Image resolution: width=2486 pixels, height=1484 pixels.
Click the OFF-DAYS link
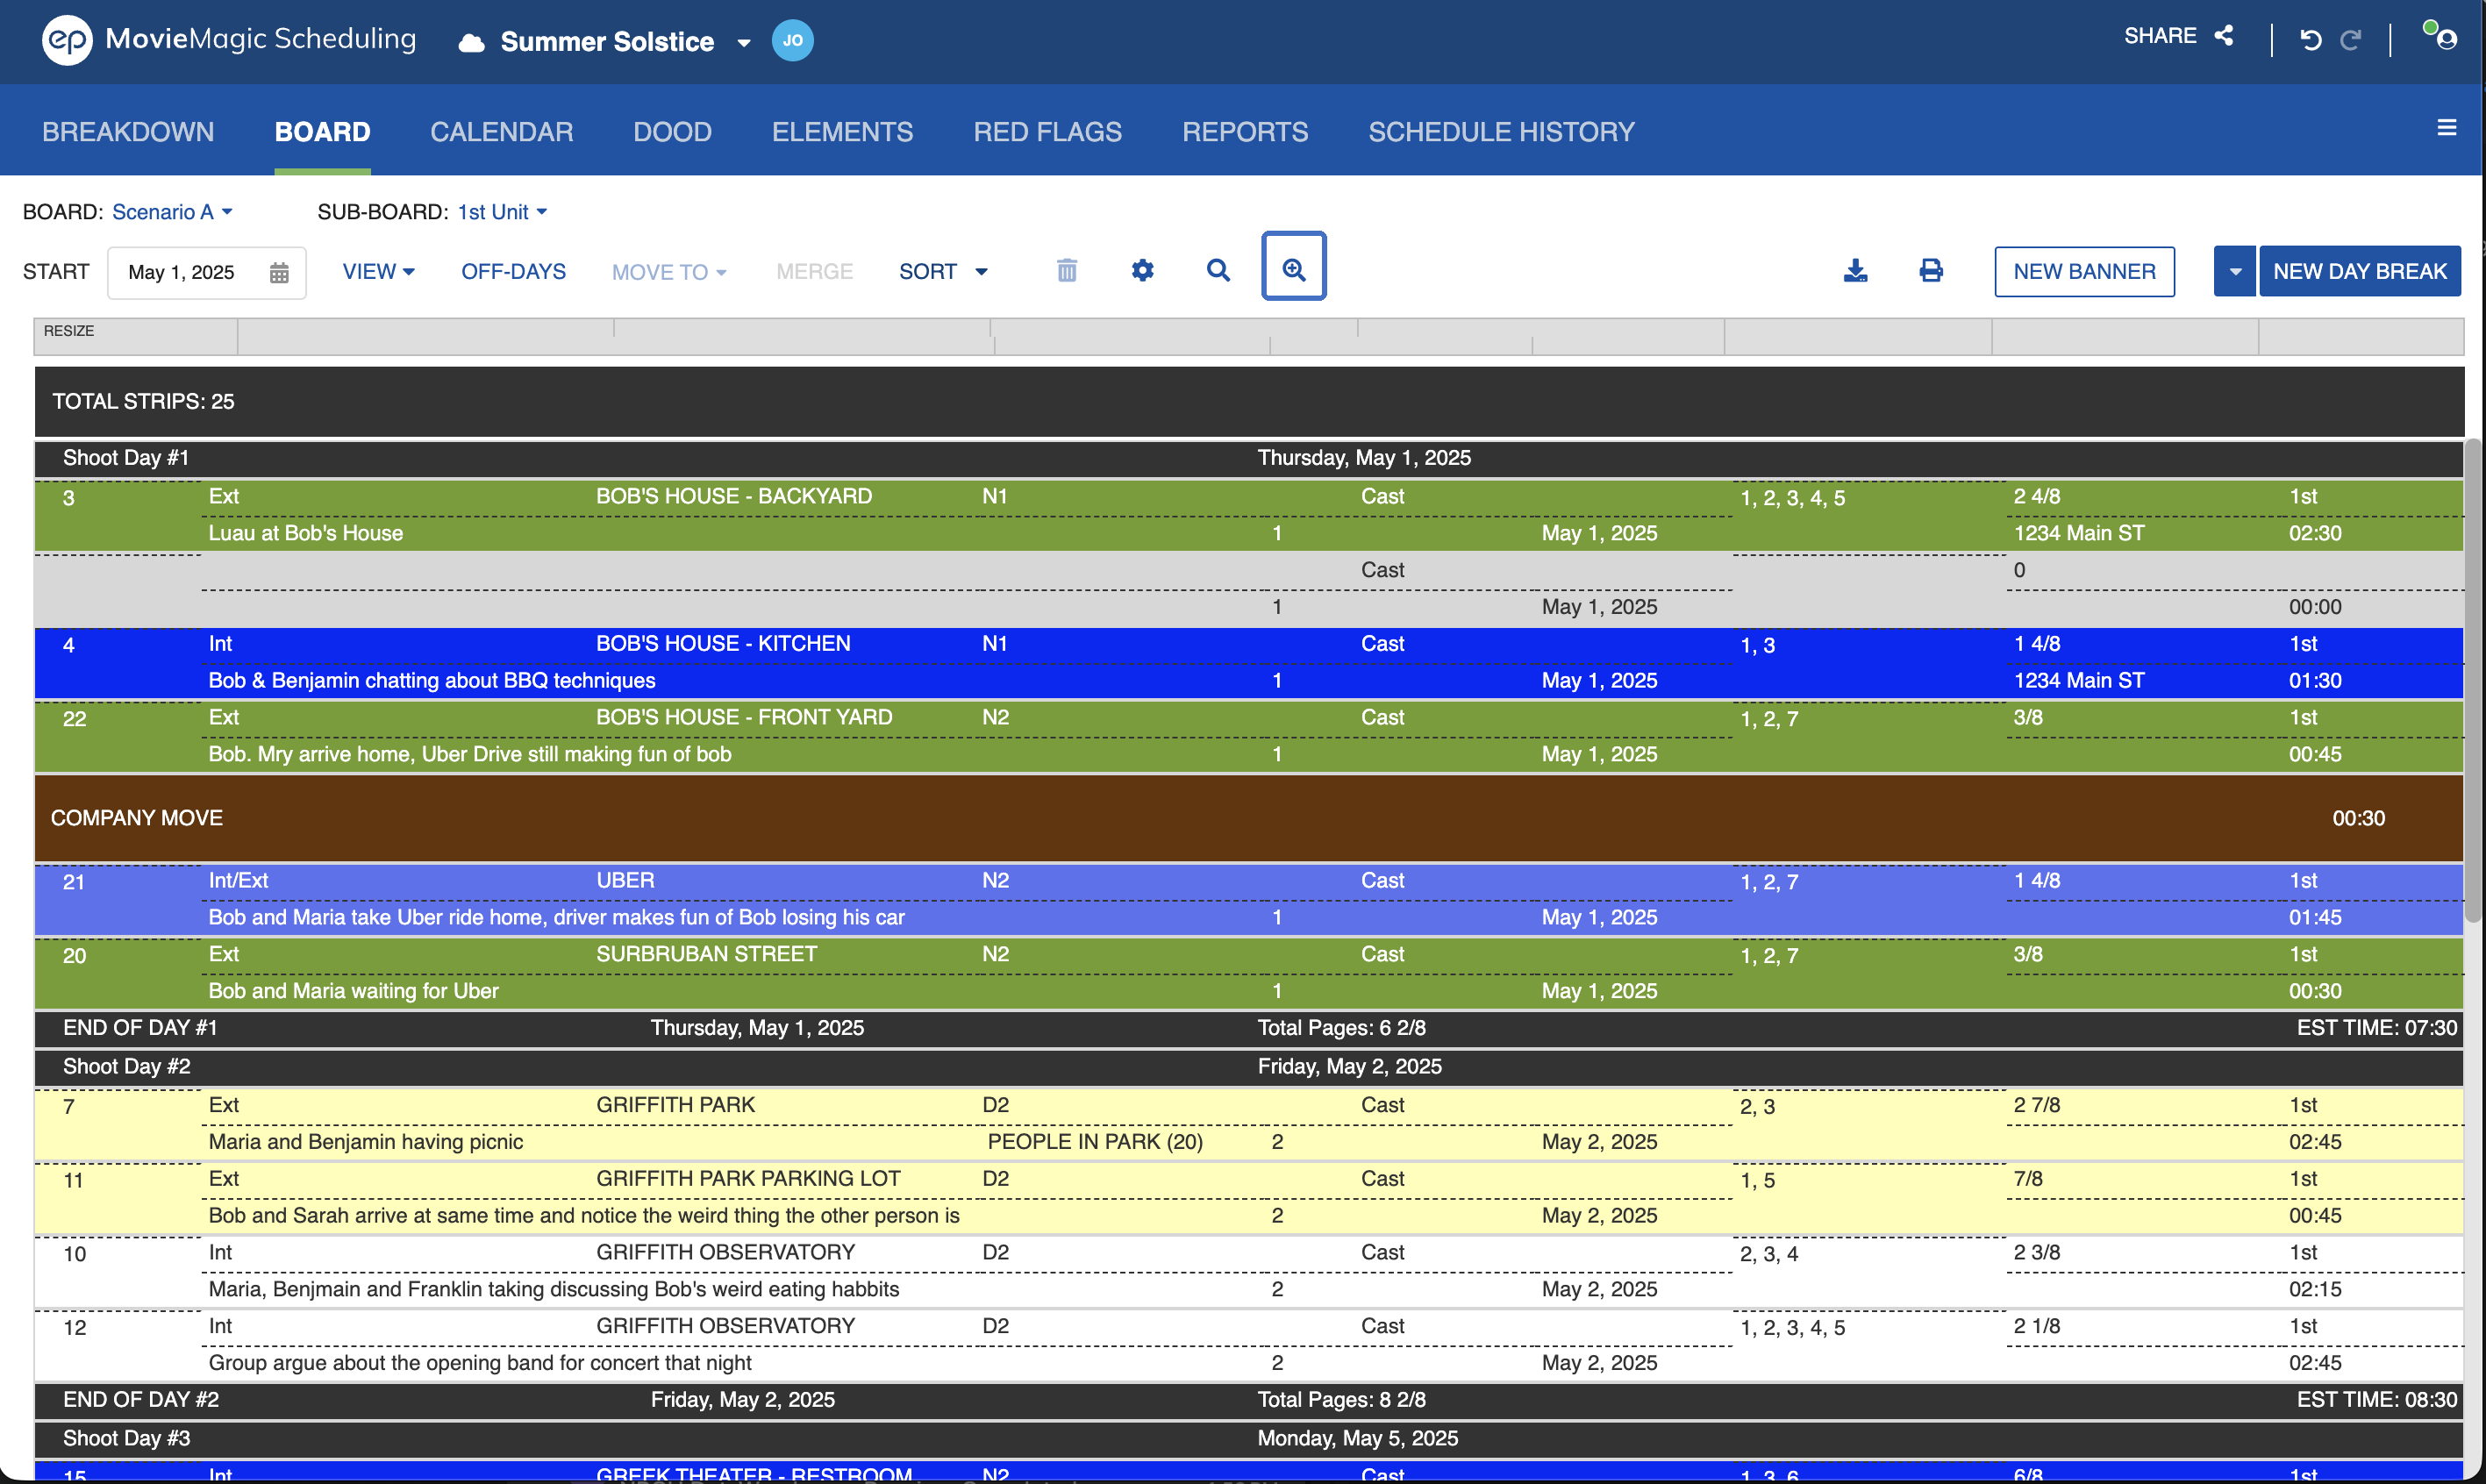513,271
